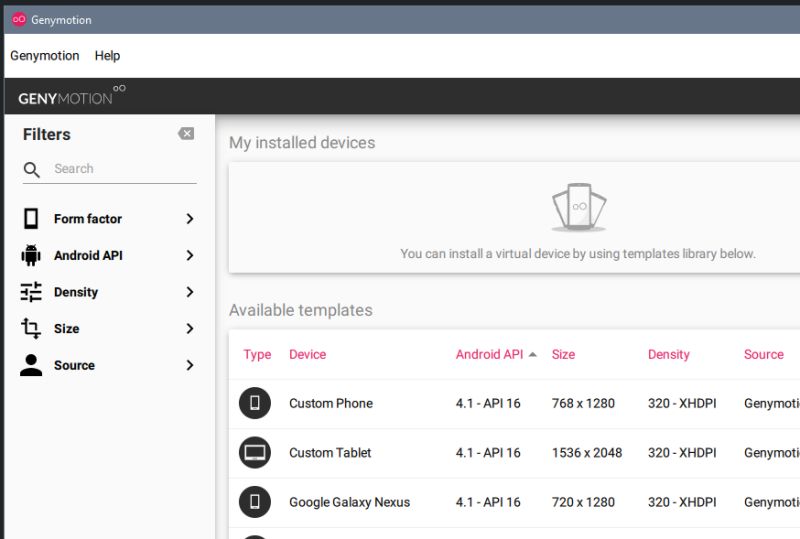800x539 pixels.
Task: Sort templates by Density column
Action: [668, 354]
